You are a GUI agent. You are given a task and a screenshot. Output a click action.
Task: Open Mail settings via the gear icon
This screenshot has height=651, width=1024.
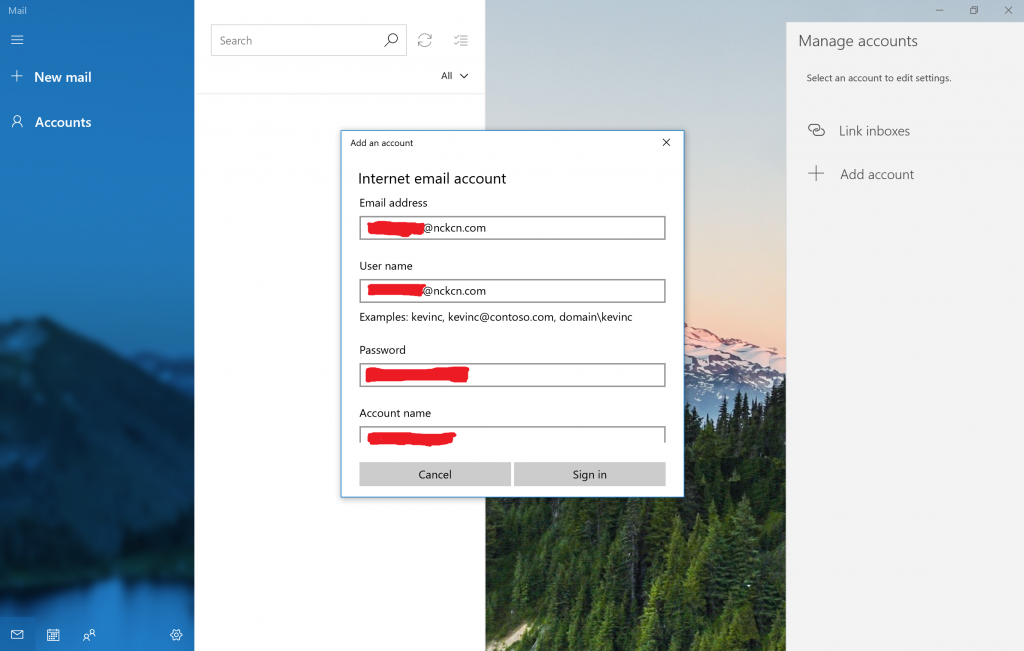(x=176, y=635)
